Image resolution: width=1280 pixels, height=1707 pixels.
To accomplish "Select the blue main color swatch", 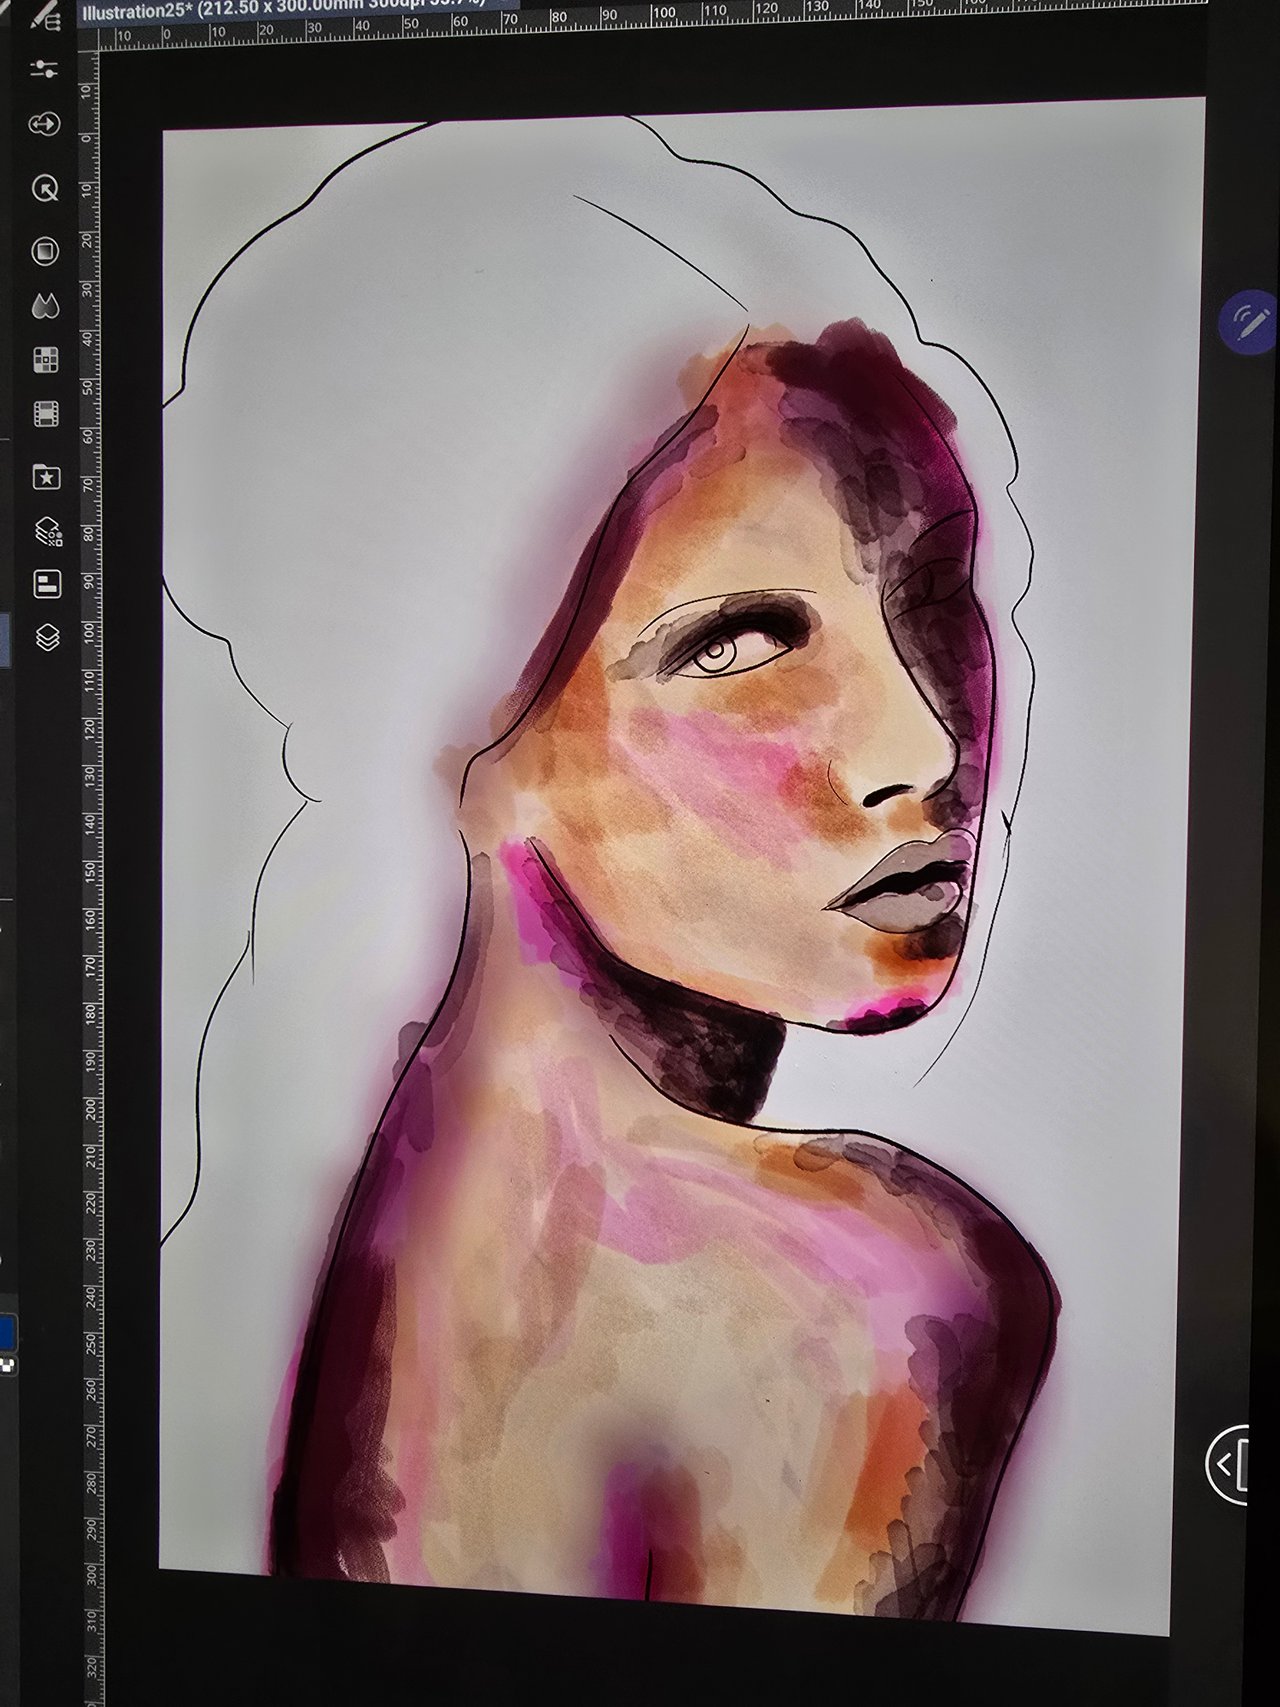I will 8,1332.
